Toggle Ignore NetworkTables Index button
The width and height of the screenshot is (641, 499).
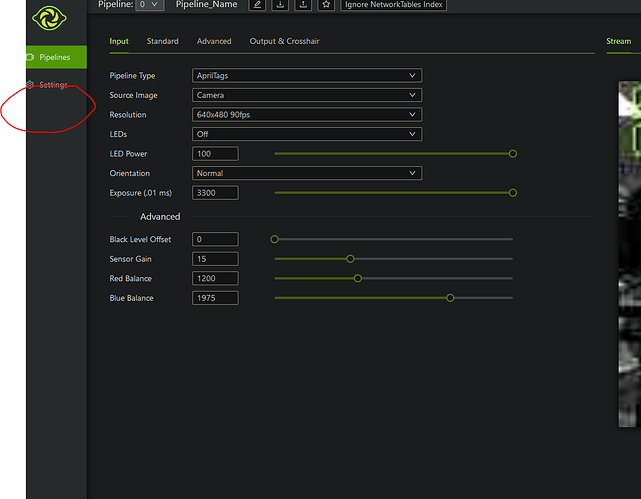coord(393,5)
